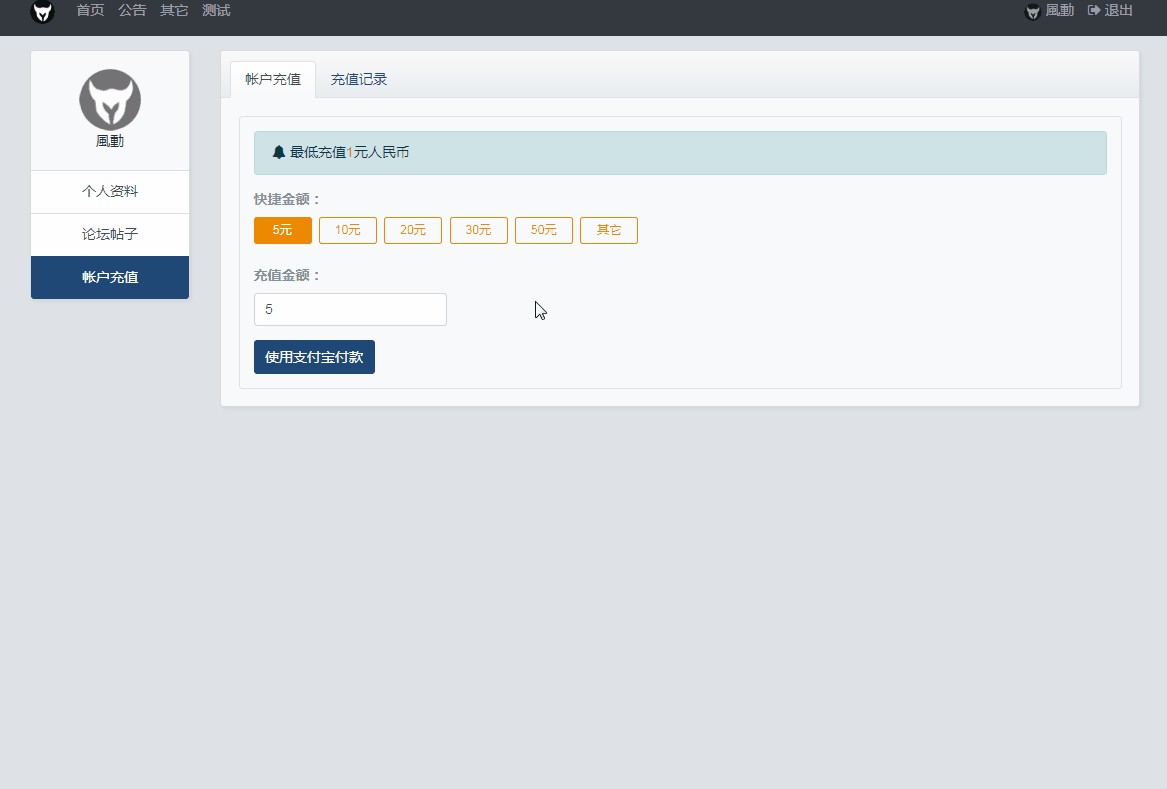Focus the 充值金额 input field
This screenshot has height=789, width=1167.
[x=350, y=310]
